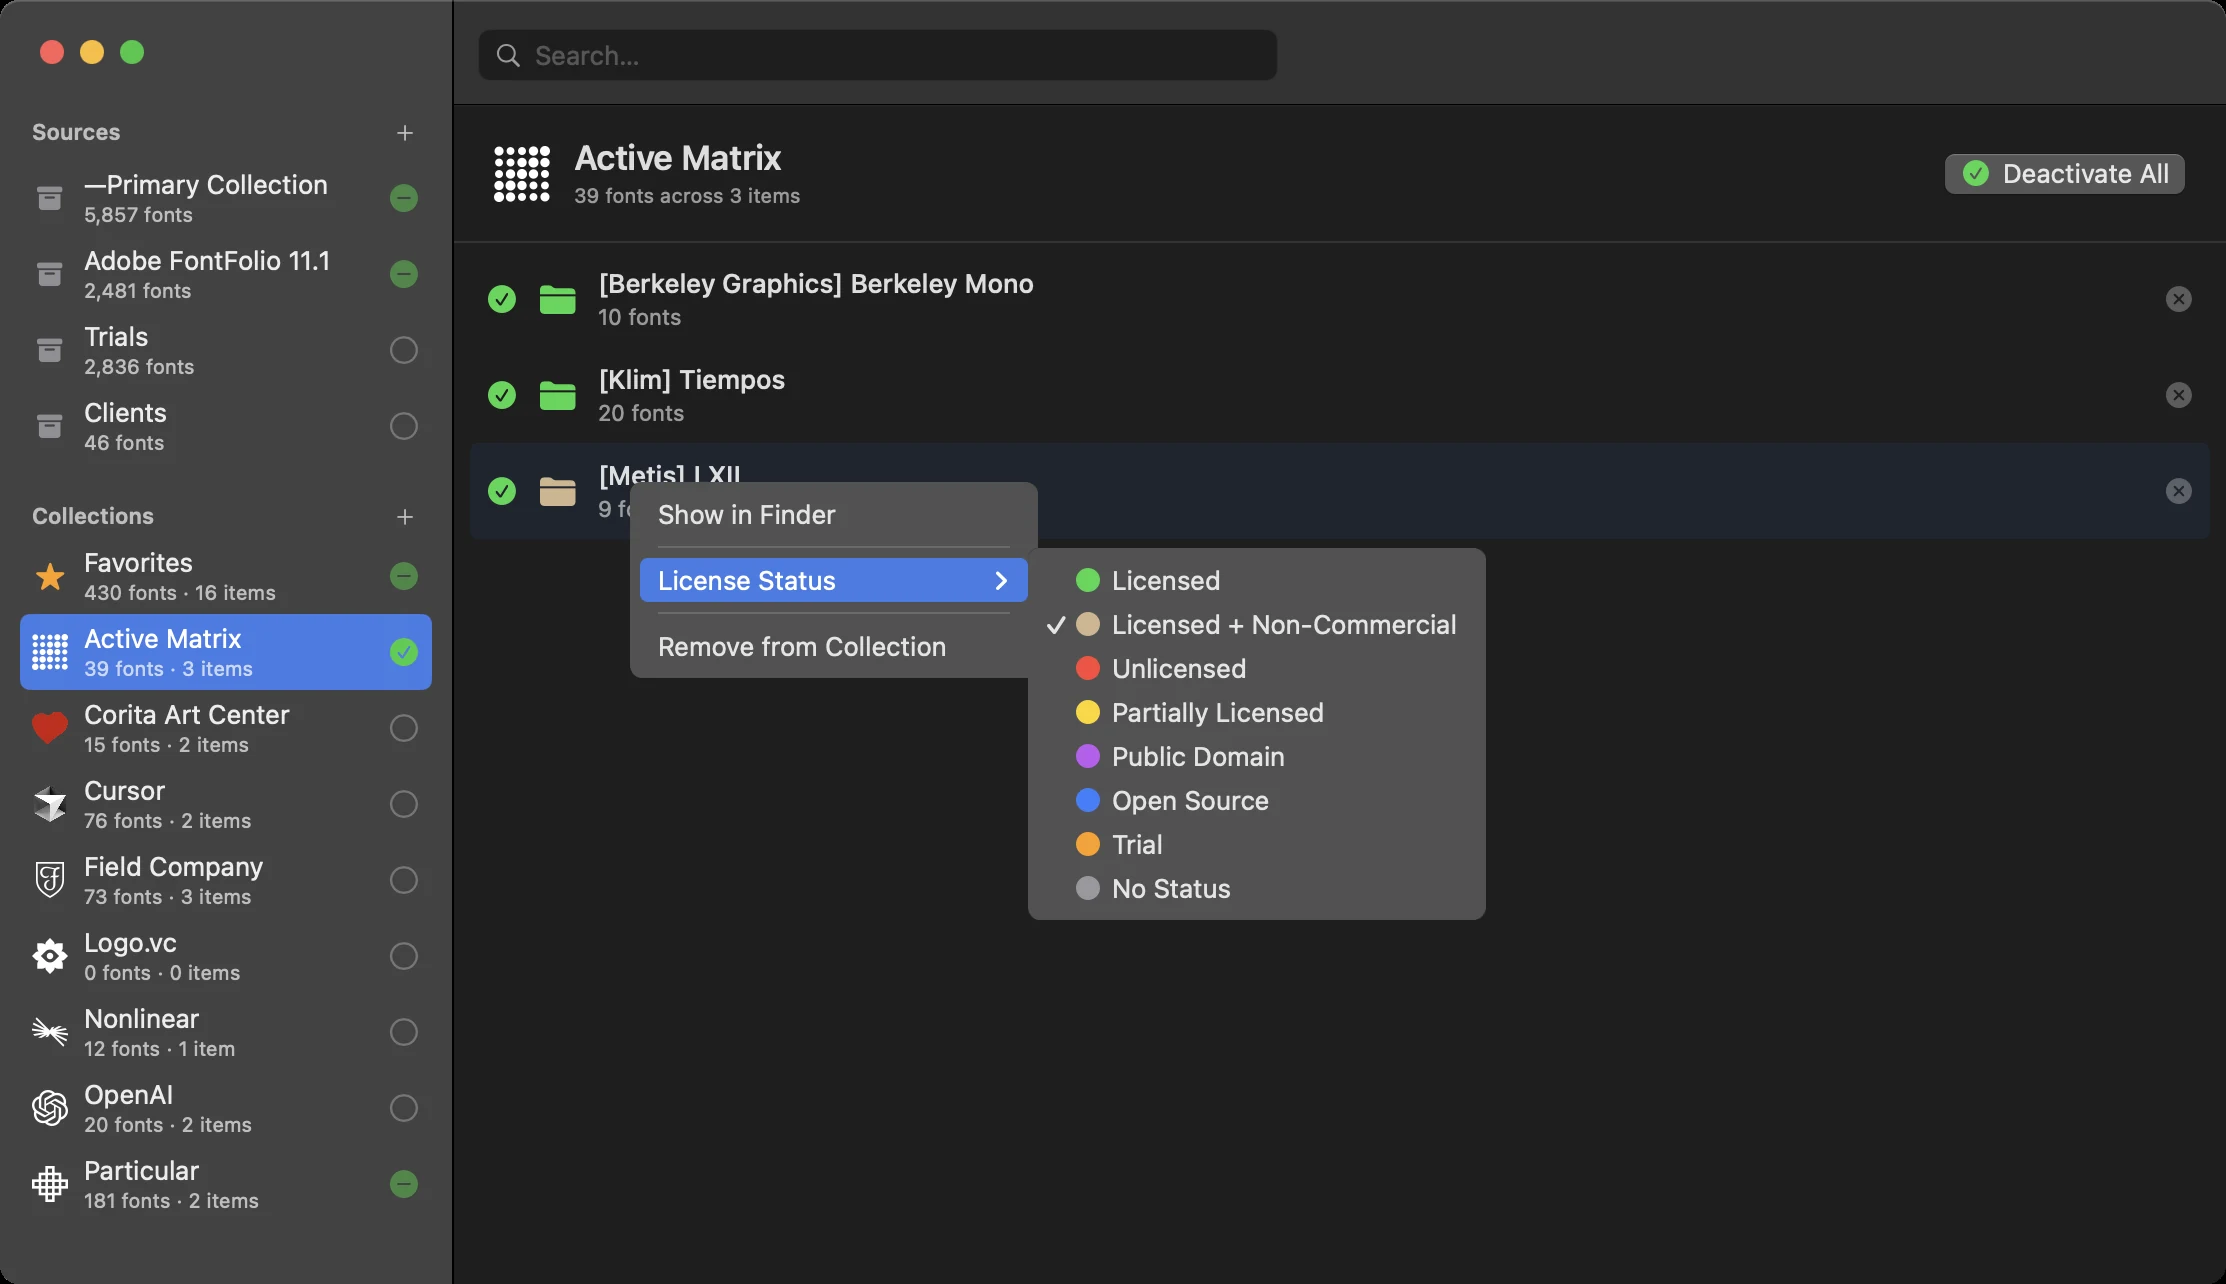
Task: Deactivate the Klim Tiempos green checkmark
Action: pos(502,395)
